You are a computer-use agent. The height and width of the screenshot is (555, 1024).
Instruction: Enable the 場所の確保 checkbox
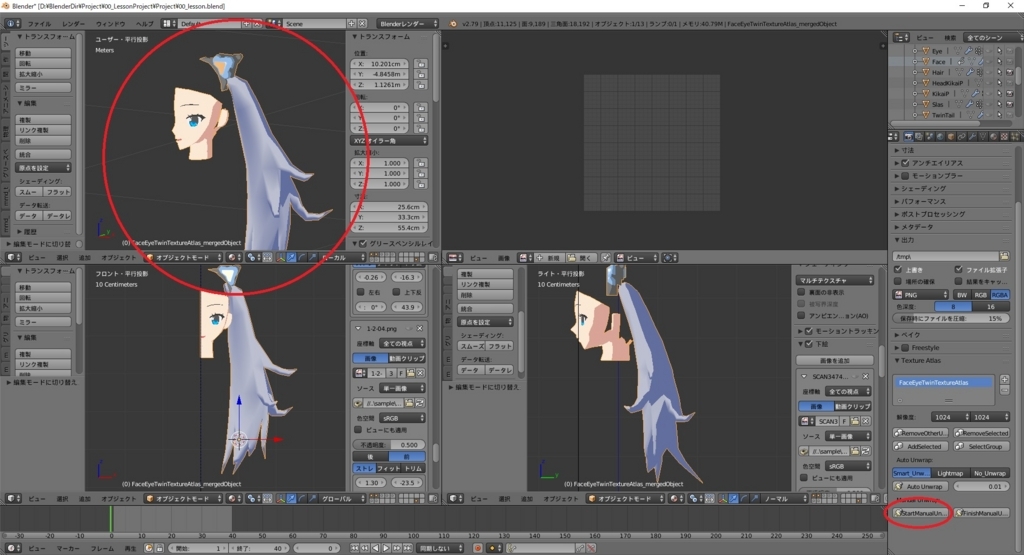(898, 281)
